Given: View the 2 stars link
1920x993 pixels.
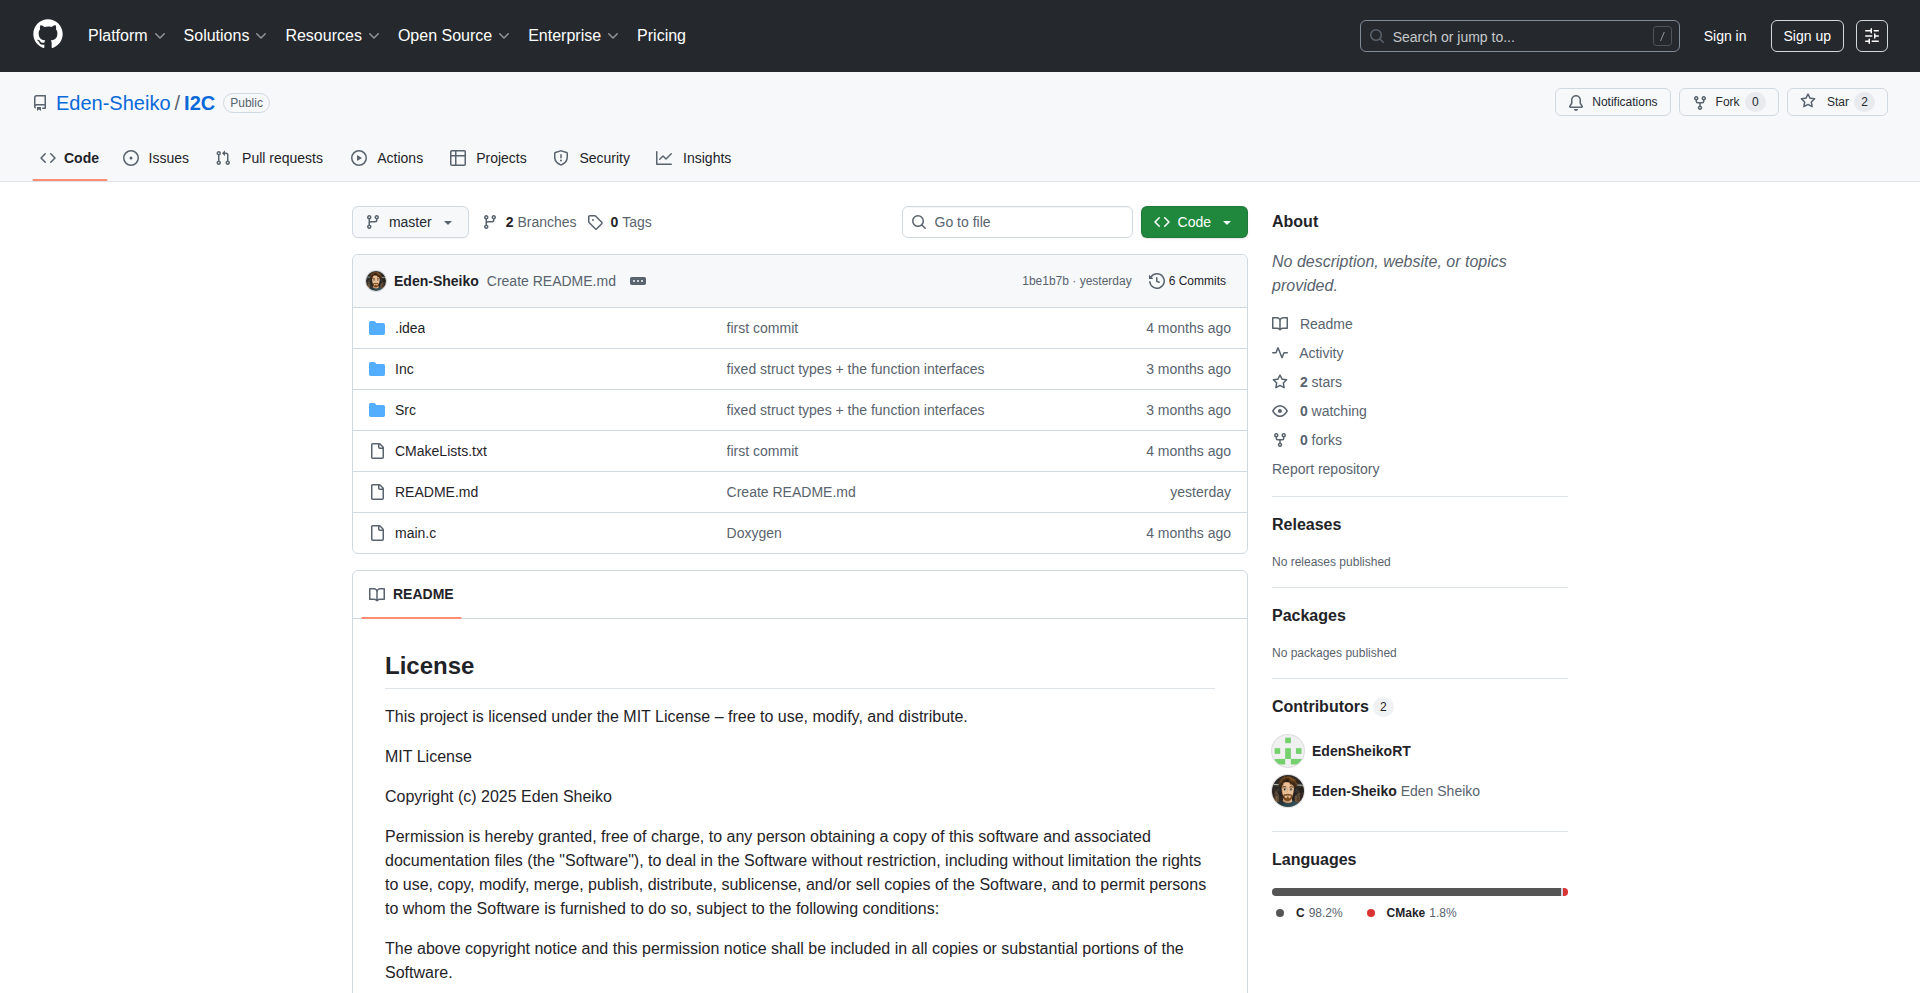Looking at the screenshot, I should (1307, 382).
